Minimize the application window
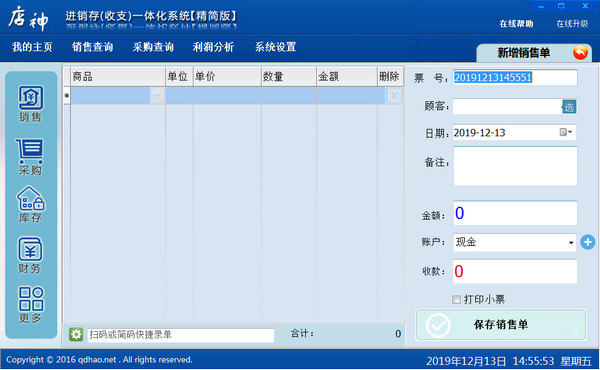Viewport: 600px width, 370px height. tap(541, 6)
